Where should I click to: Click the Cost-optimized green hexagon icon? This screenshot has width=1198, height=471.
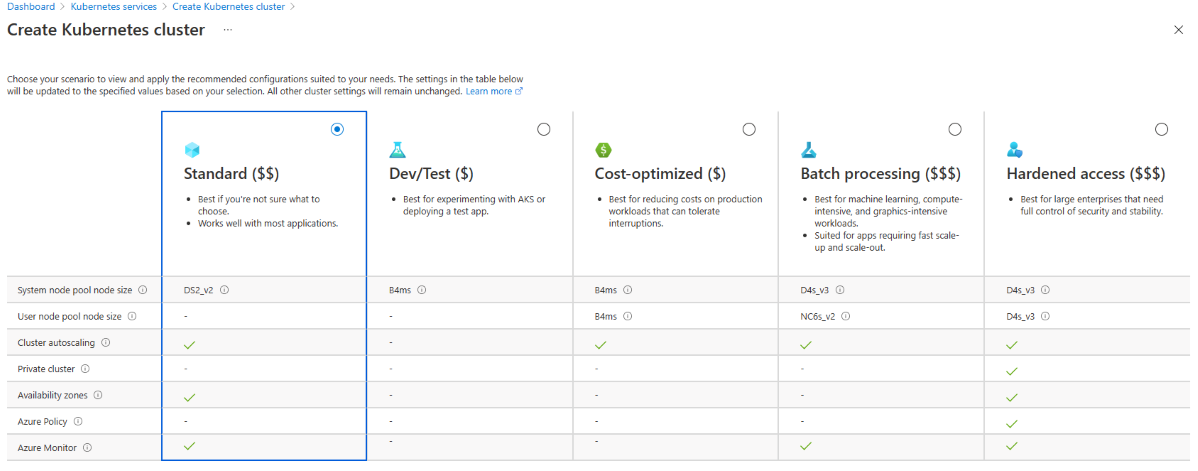coord(603,150)
